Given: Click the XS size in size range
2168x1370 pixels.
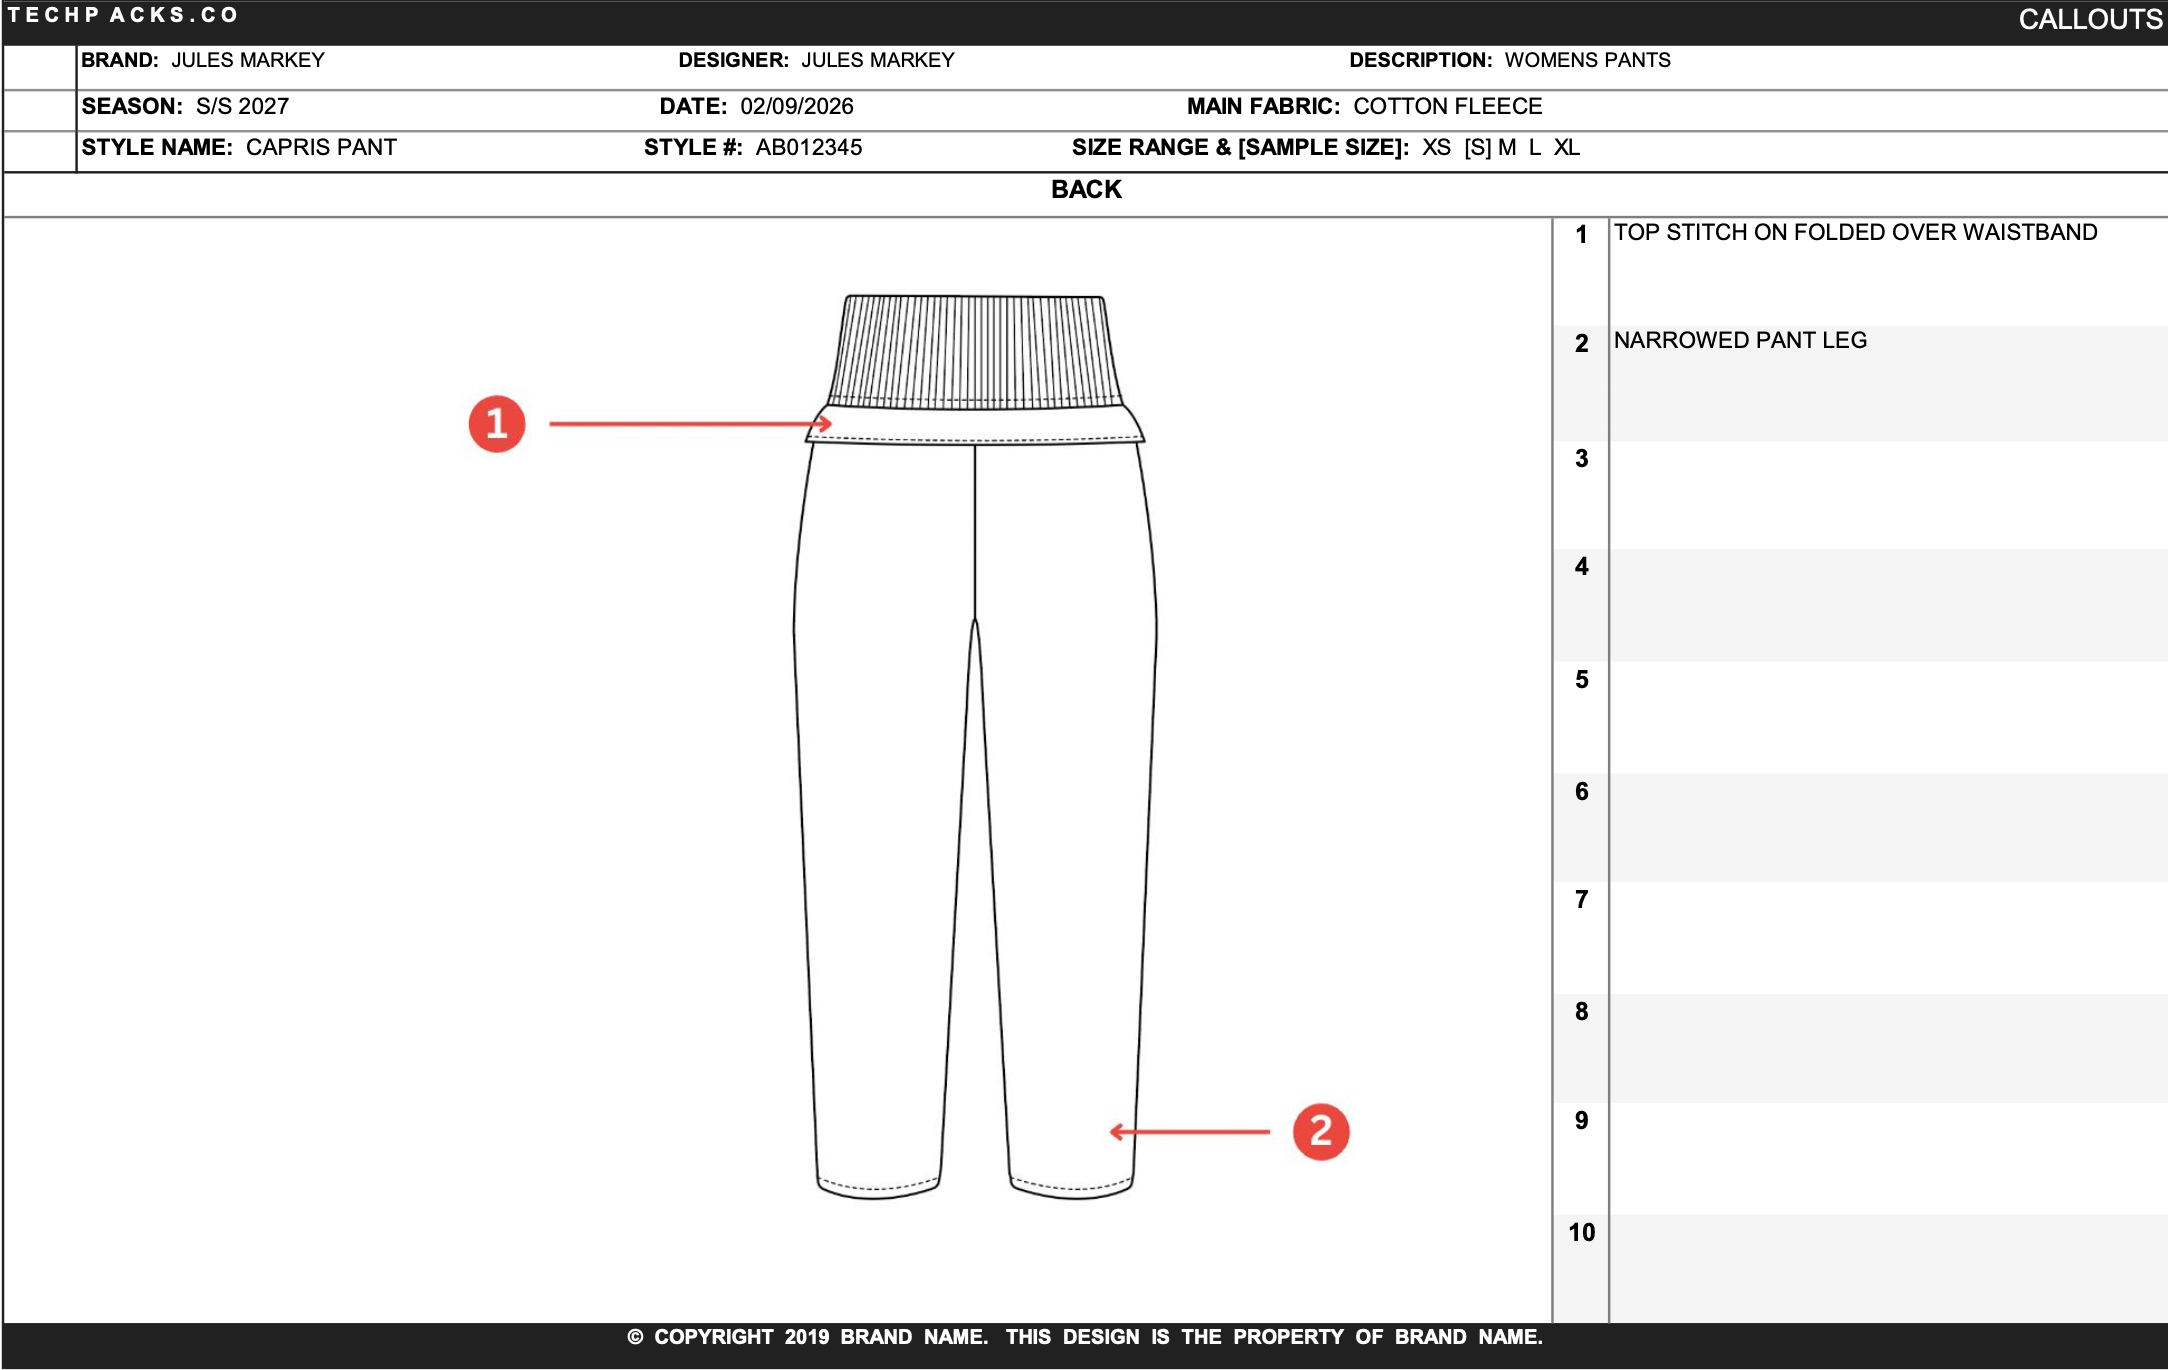Looking at the screenshot, I should tap(1437, 147).
